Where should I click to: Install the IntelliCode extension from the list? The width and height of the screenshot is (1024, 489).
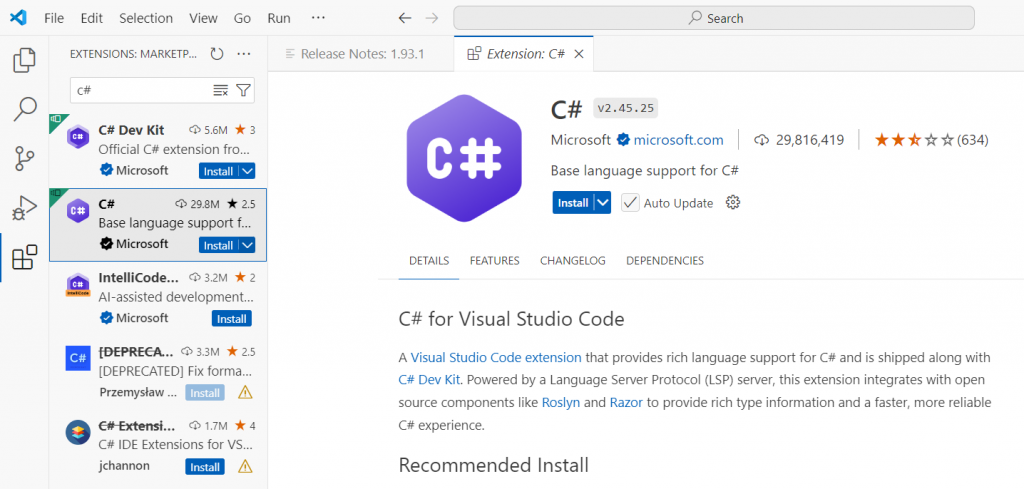(231, 319)
